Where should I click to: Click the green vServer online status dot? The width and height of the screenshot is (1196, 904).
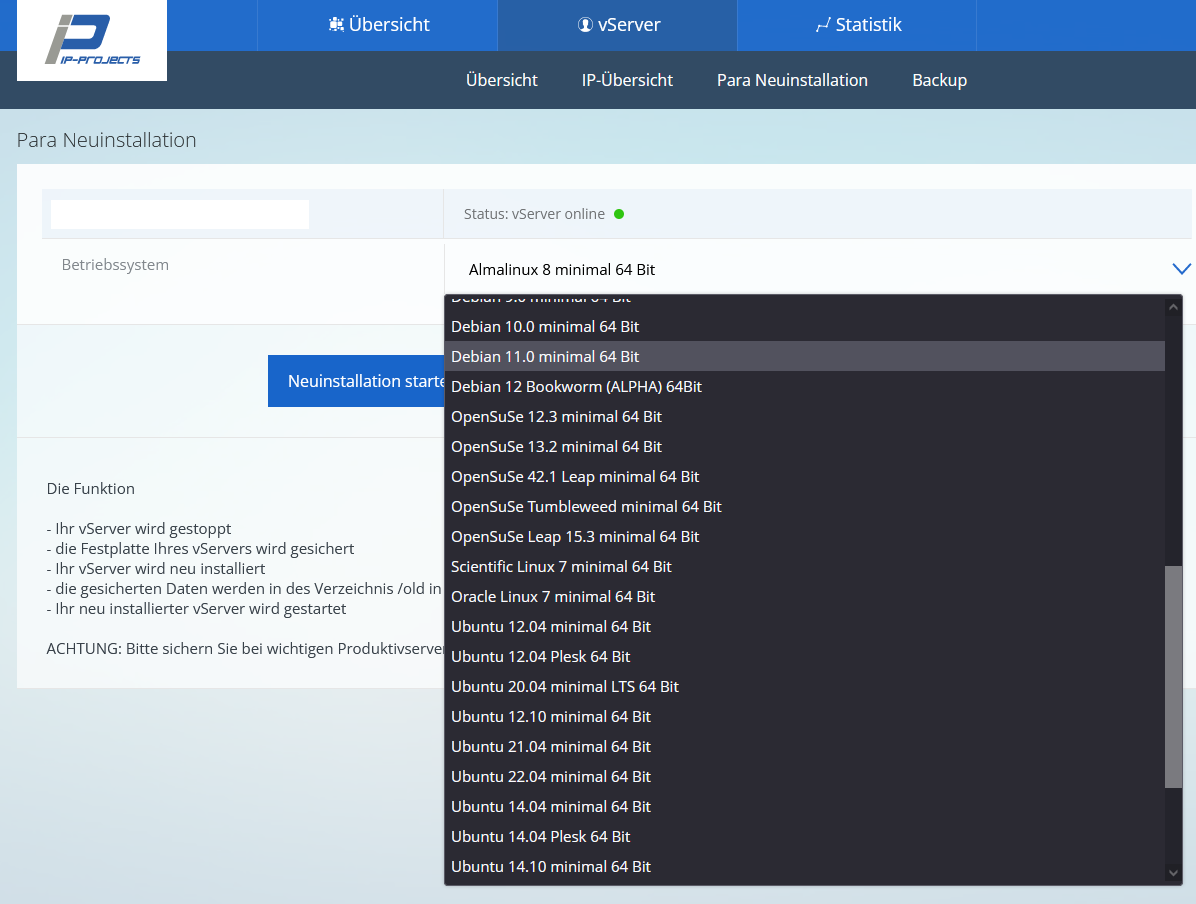tap(619, 214)
